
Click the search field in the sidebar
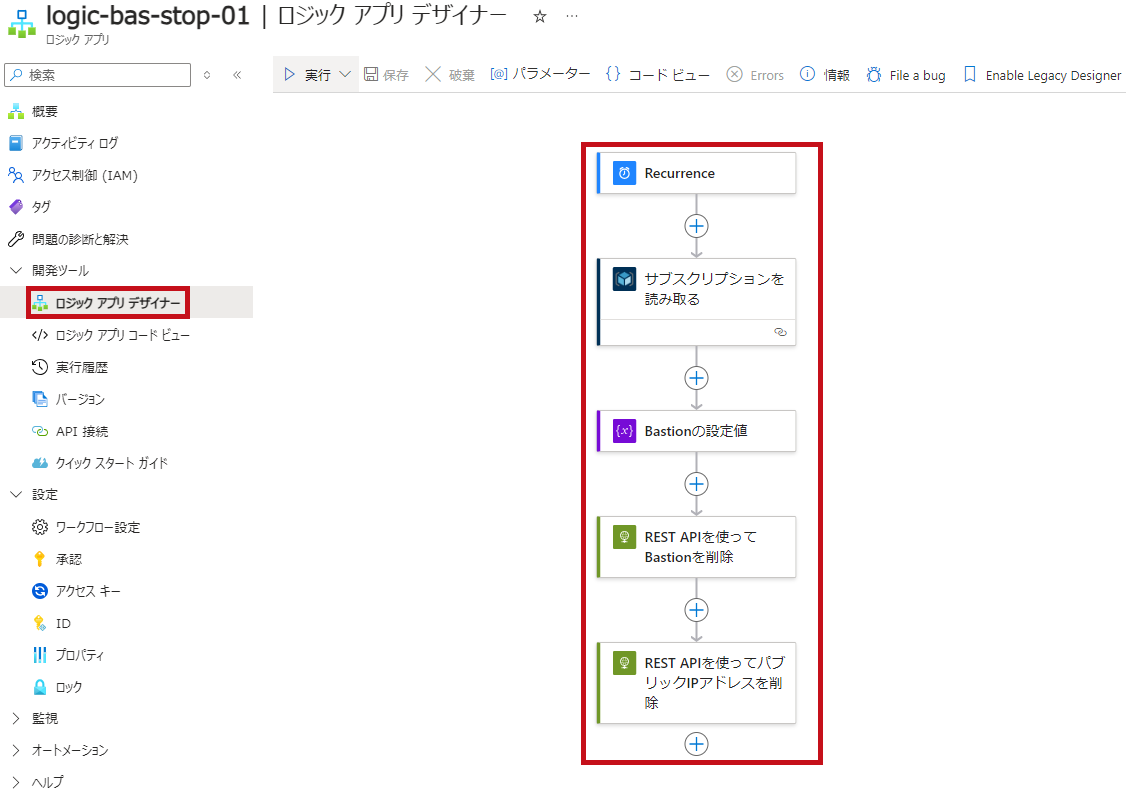(98, 75)
